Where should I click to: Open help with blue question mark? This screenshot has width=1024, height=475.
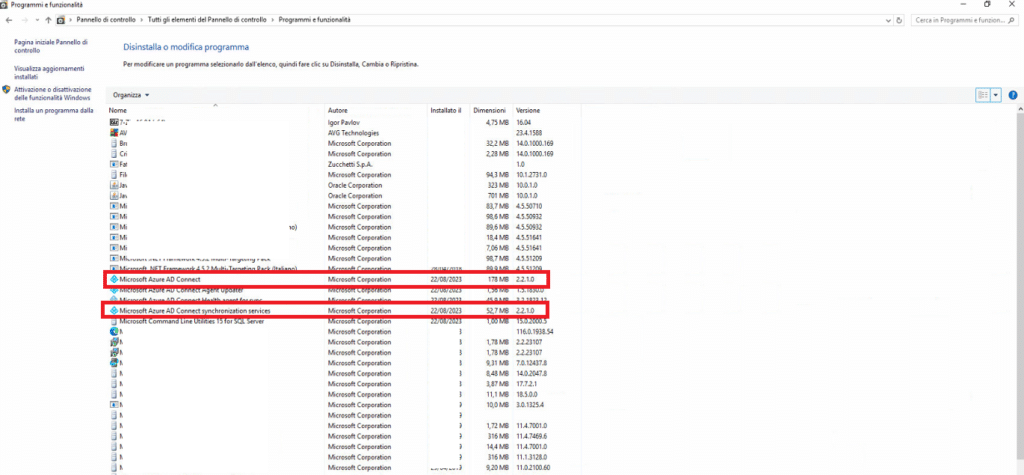tap(1013, 95)
